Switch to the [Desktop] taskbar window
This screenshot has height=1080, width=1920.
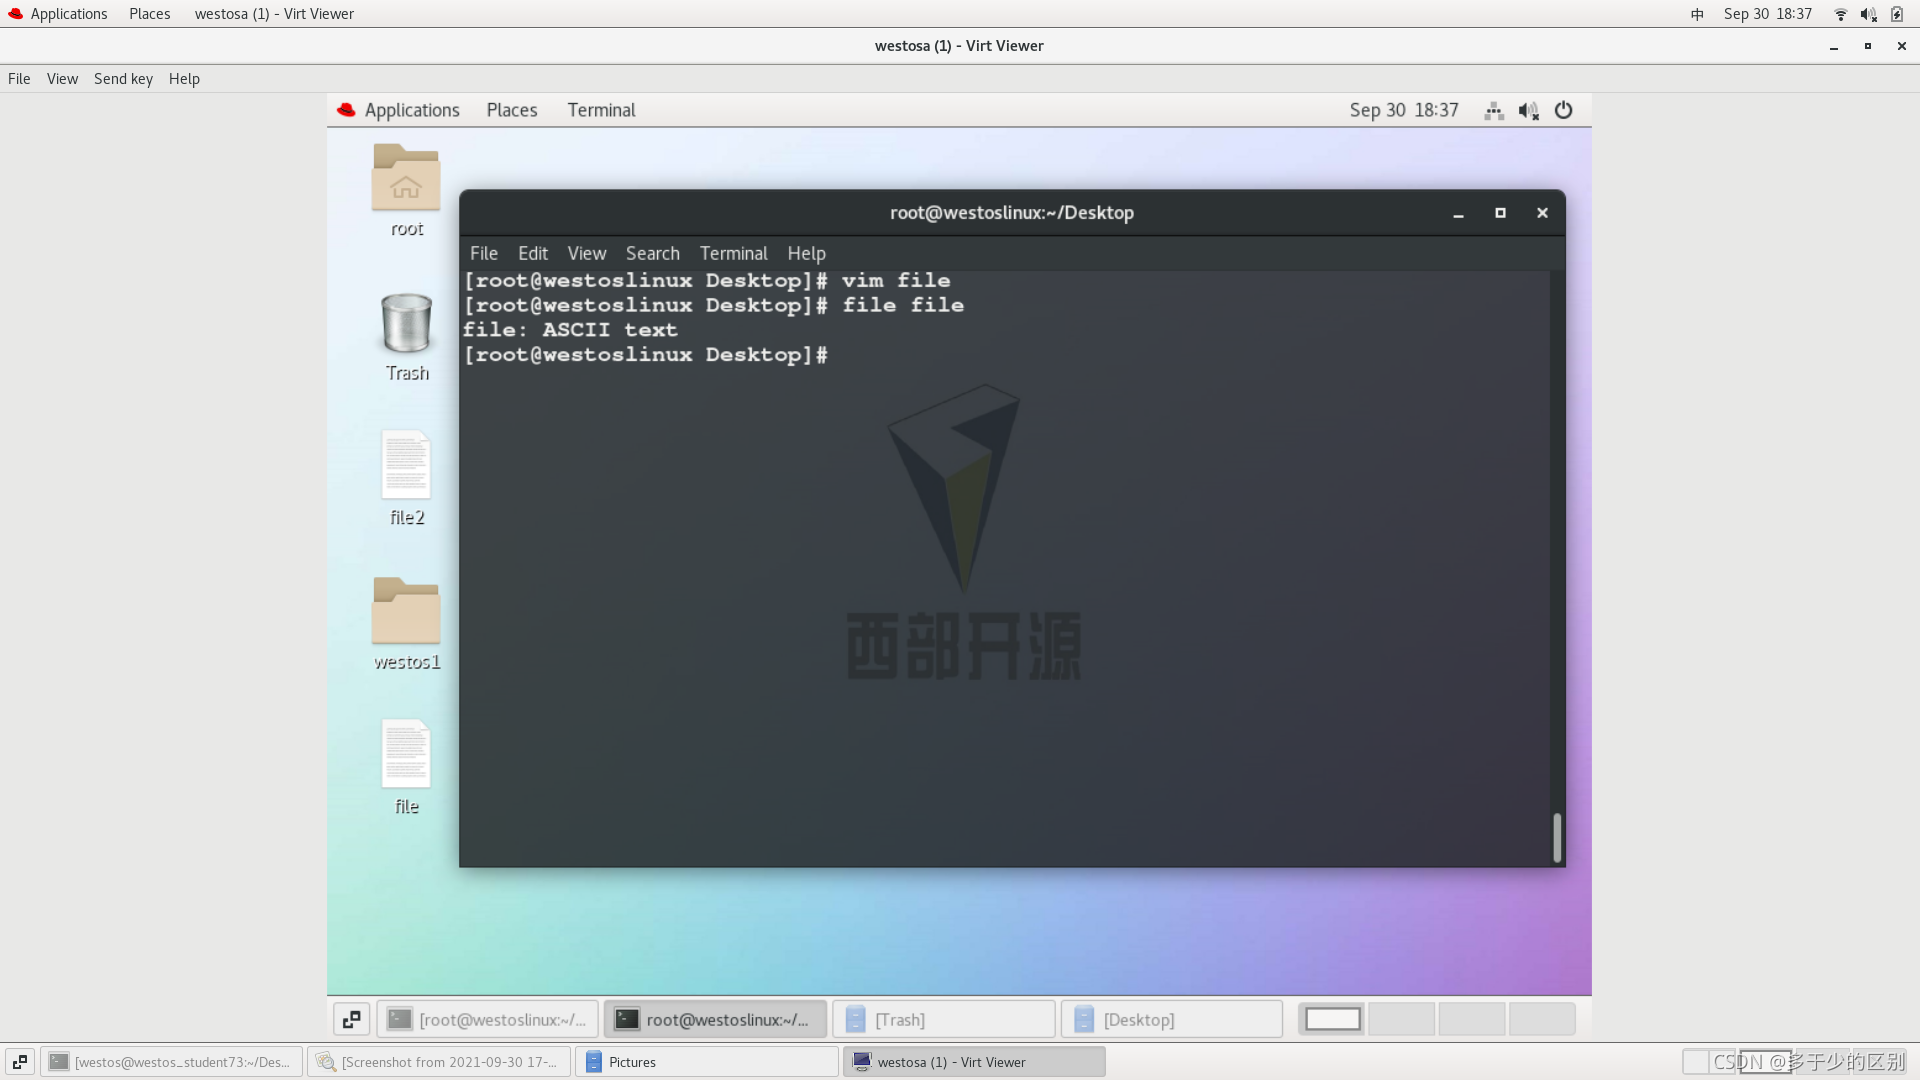[1172, 1019]
